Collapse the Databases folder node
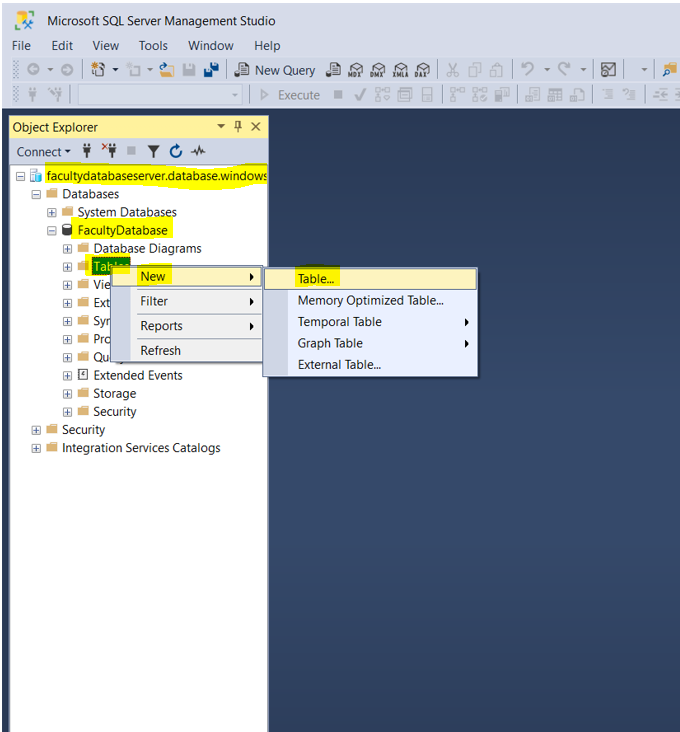Viewport: 680px width, 732px height. [x=36, y=195]
